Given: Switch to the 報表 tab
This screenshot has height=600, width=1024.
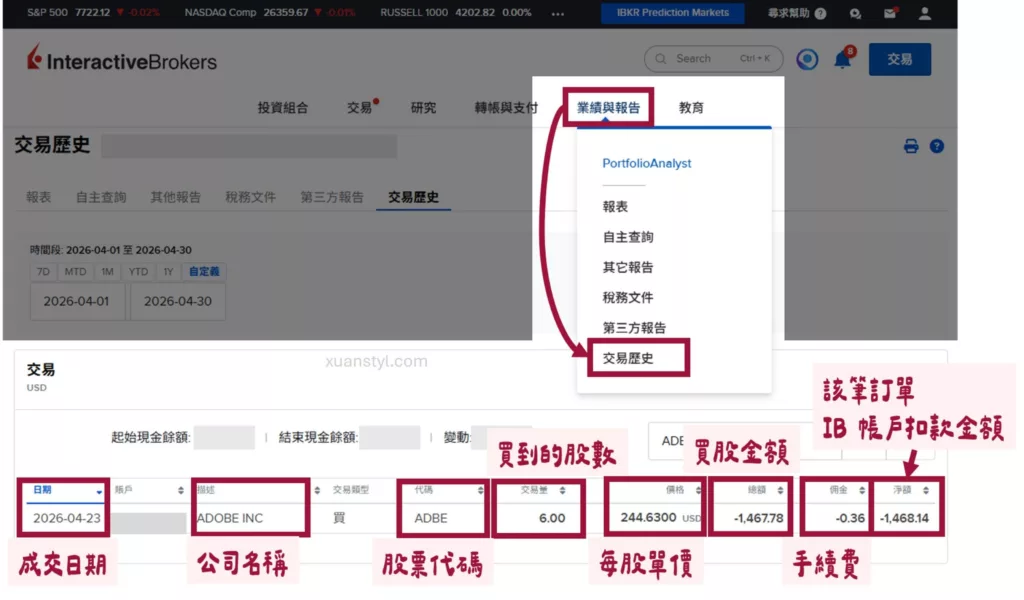Looking at the screenshot, I should tap(39, 197).
